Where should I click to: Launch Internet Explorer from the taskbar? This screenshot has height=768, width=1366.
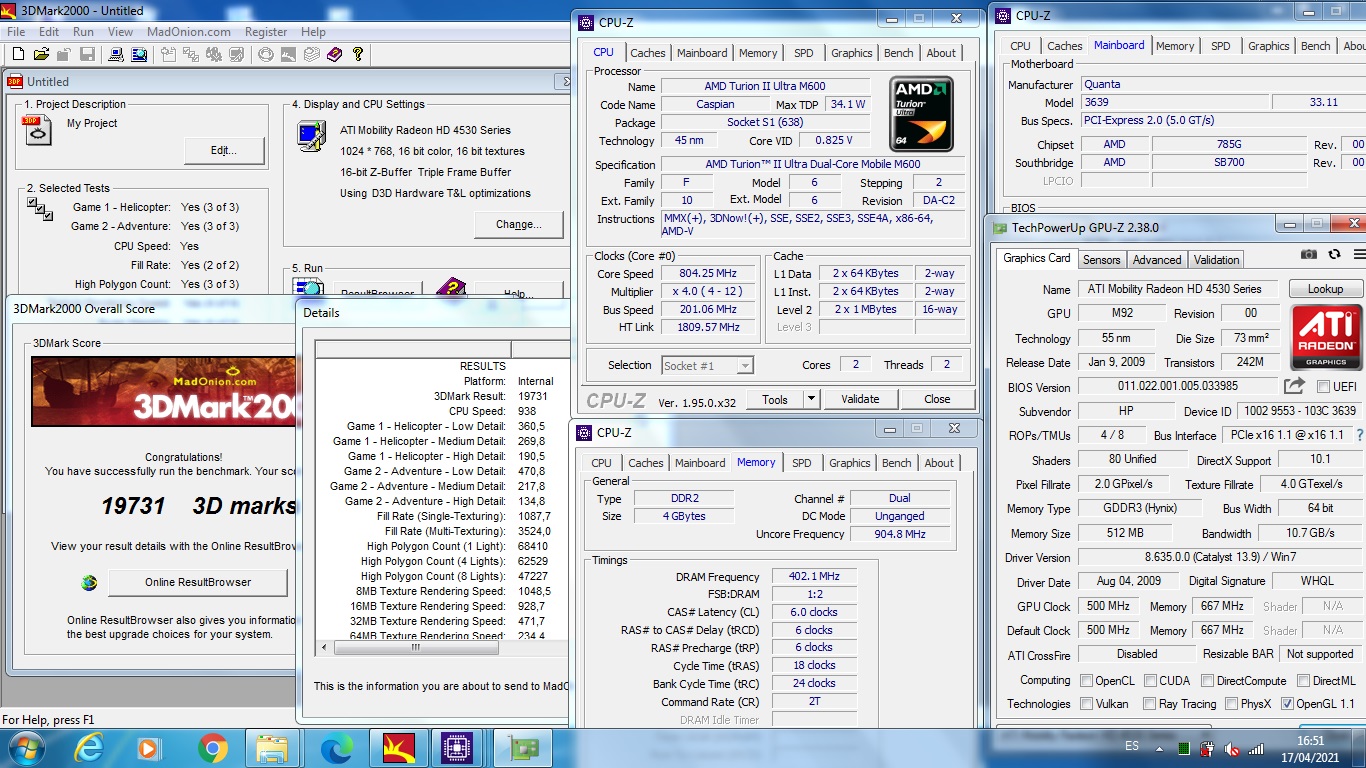pyautogui.click(x=91, y=748)
